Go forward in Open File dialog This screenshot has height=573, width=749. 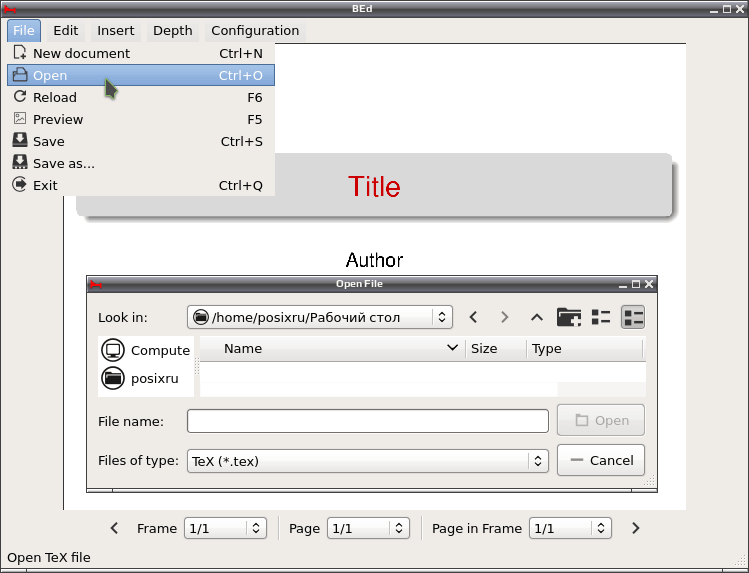point(504,317)
